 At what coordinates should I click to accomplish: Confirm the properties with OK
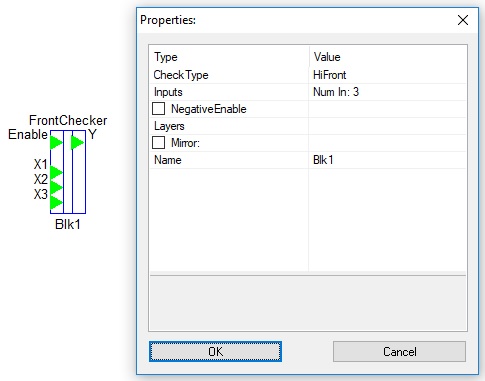tap(215, 351)
